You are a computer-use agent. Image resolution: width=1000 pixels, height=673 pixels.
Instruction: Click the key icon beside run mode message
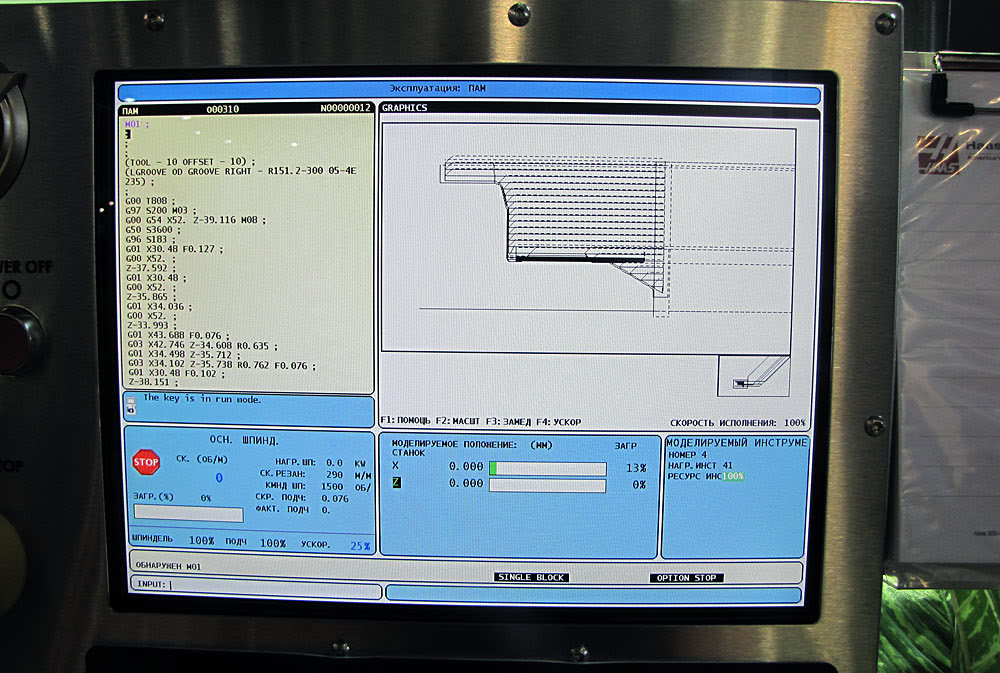click(x=129, y=404)
